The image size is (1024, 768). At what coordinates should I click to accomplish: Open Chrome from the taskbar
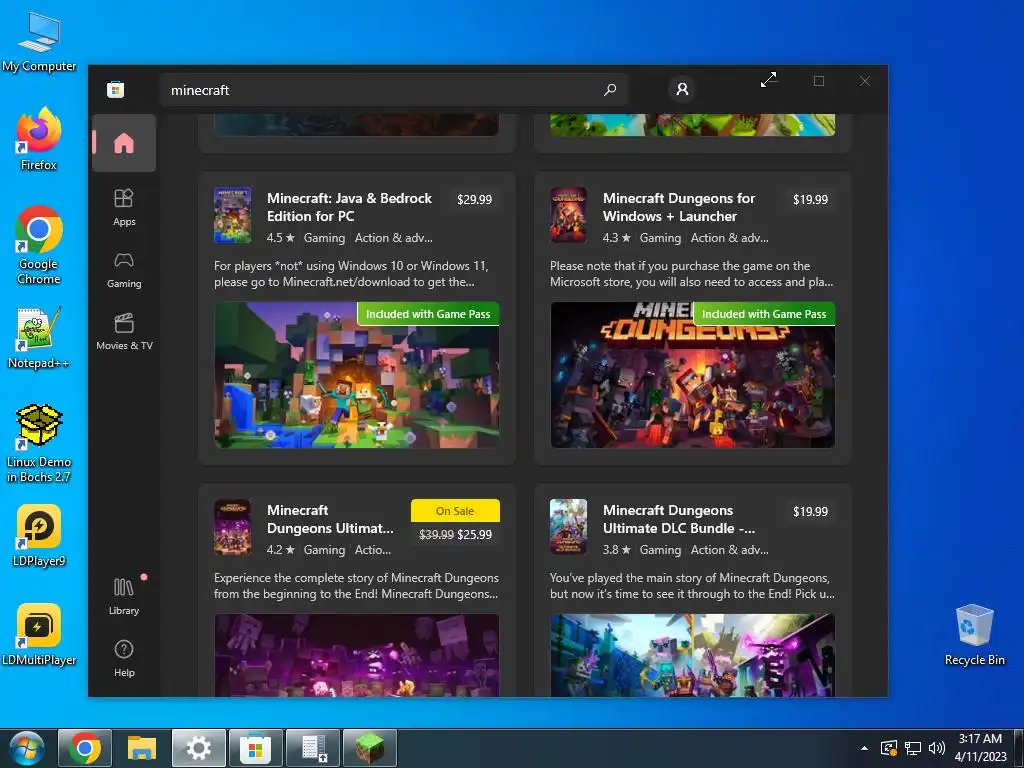tap(85, 748)
